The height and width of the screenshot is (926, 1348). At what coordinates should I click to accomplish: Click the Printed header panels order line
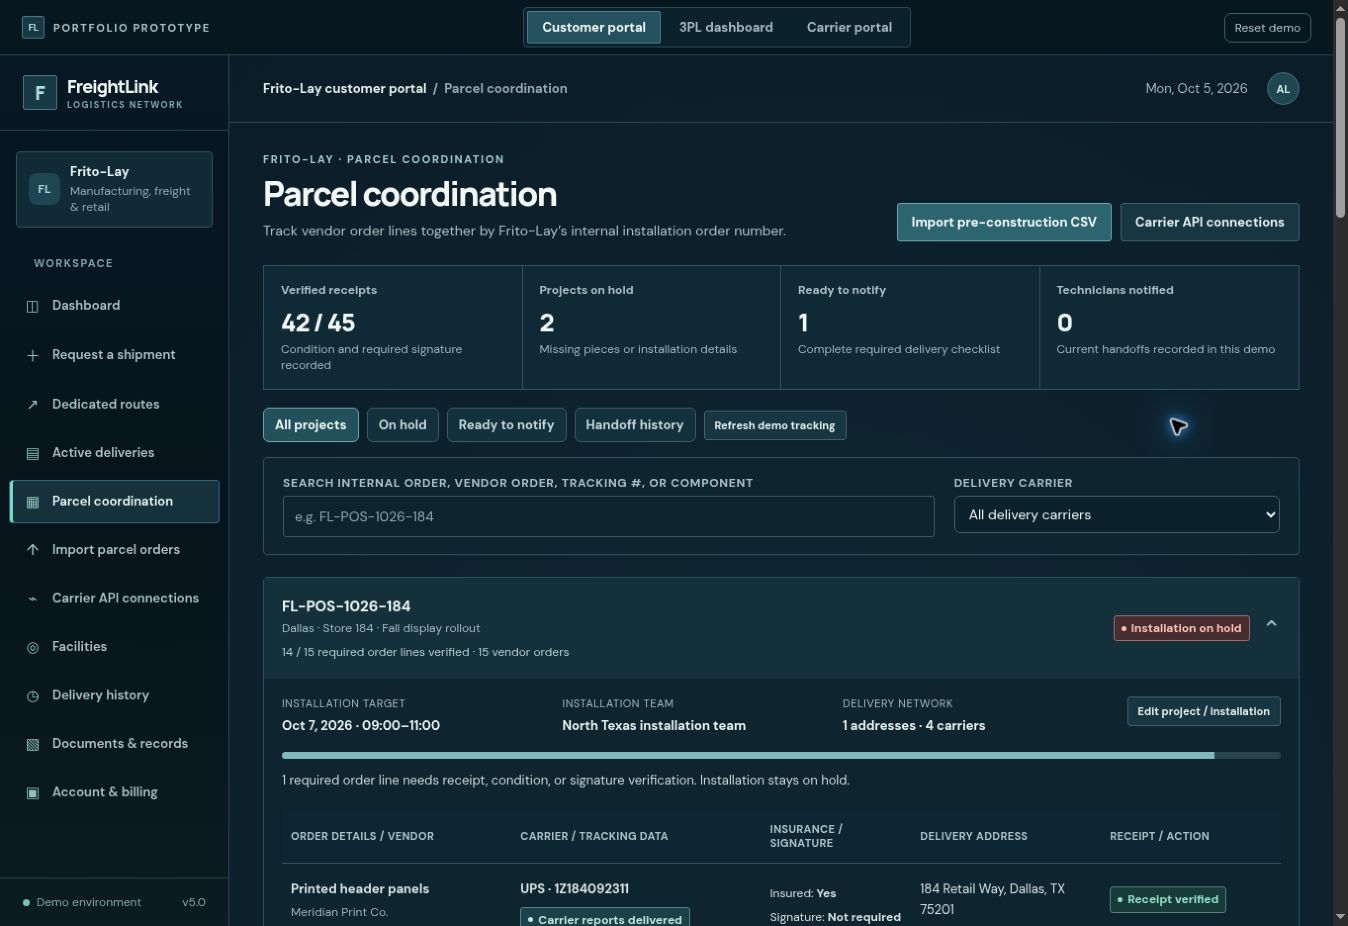click(x=360, y=889)
